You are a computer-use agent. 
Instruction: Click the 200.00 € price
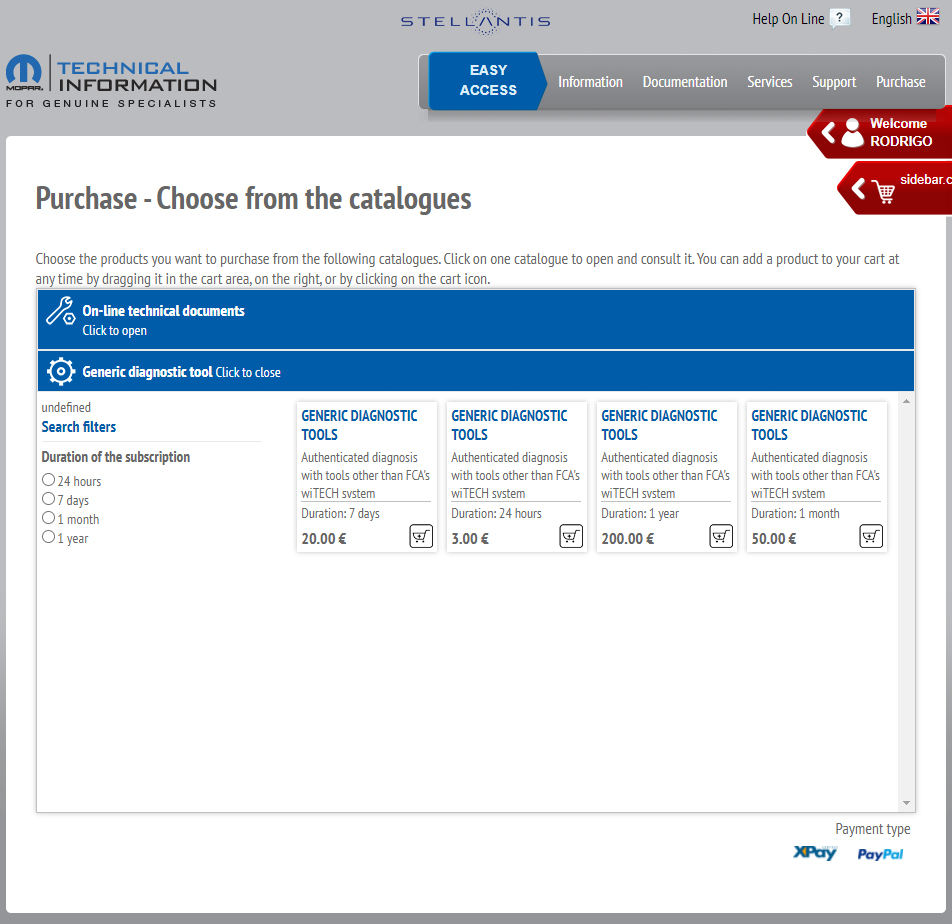click(x=628, y=538)
